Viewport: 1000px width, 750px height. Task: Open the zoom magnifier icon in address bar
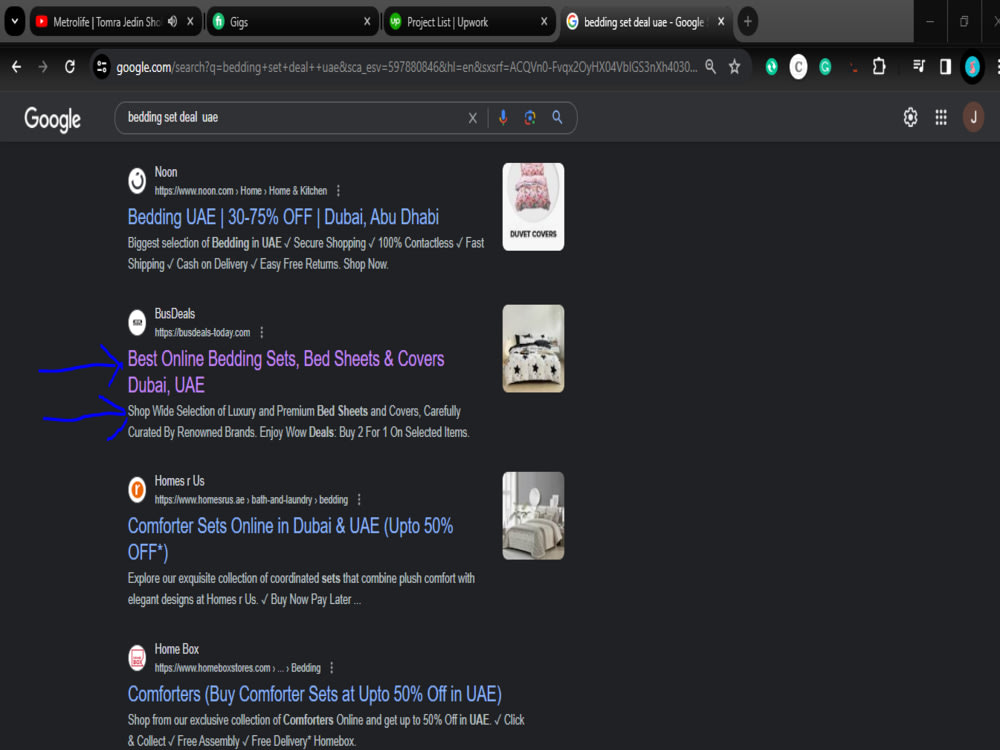click(710, 66)
